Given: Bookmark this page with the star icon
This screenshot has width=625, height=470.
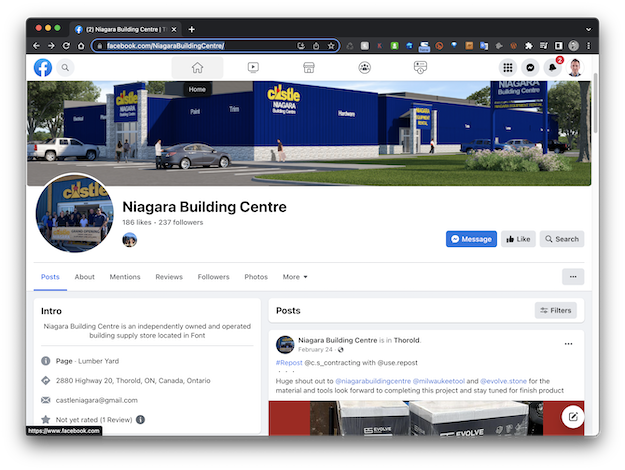Looking at the screenshot, I should [x=331, y=46].
